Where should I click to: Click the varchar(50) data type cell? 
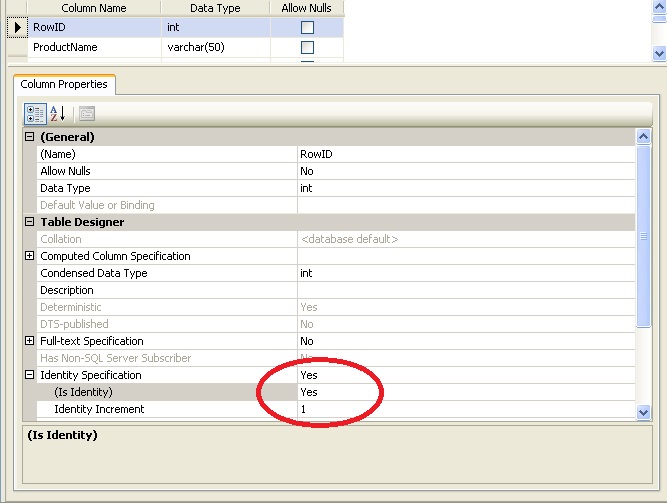[216, 47]
